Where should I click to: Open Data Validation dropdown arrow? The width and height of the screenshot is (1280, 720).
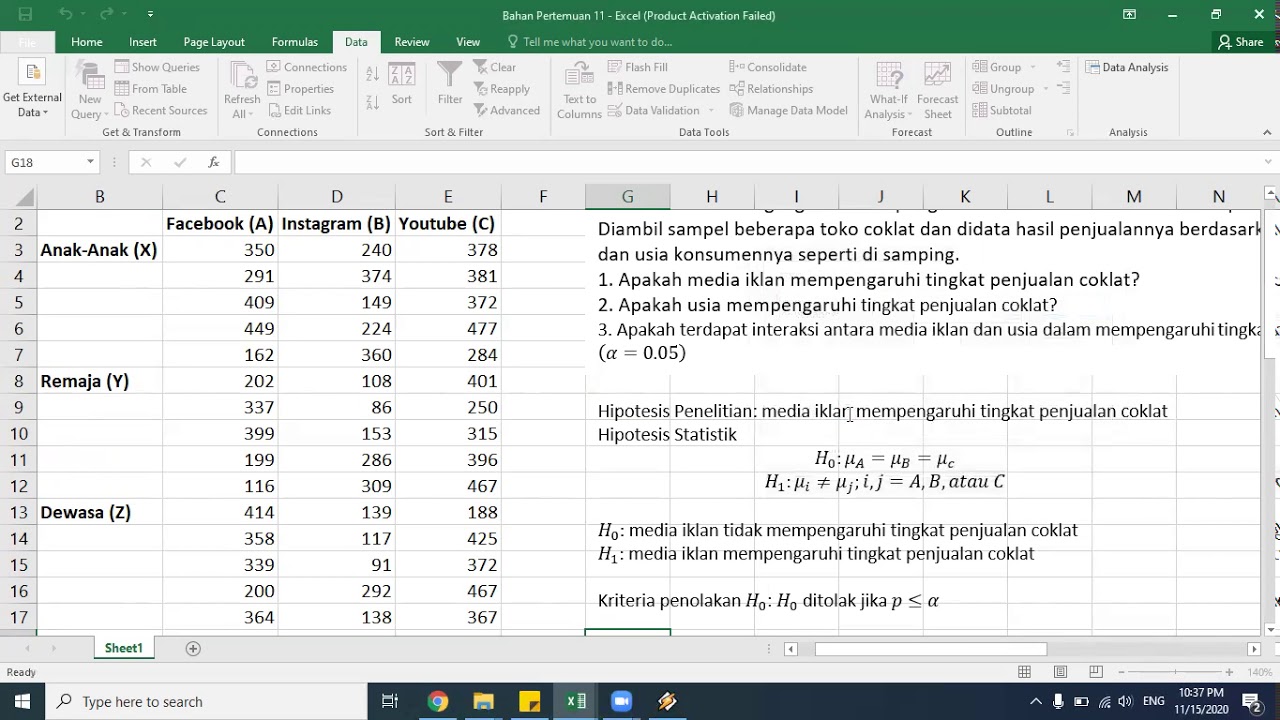pos(711,111)
